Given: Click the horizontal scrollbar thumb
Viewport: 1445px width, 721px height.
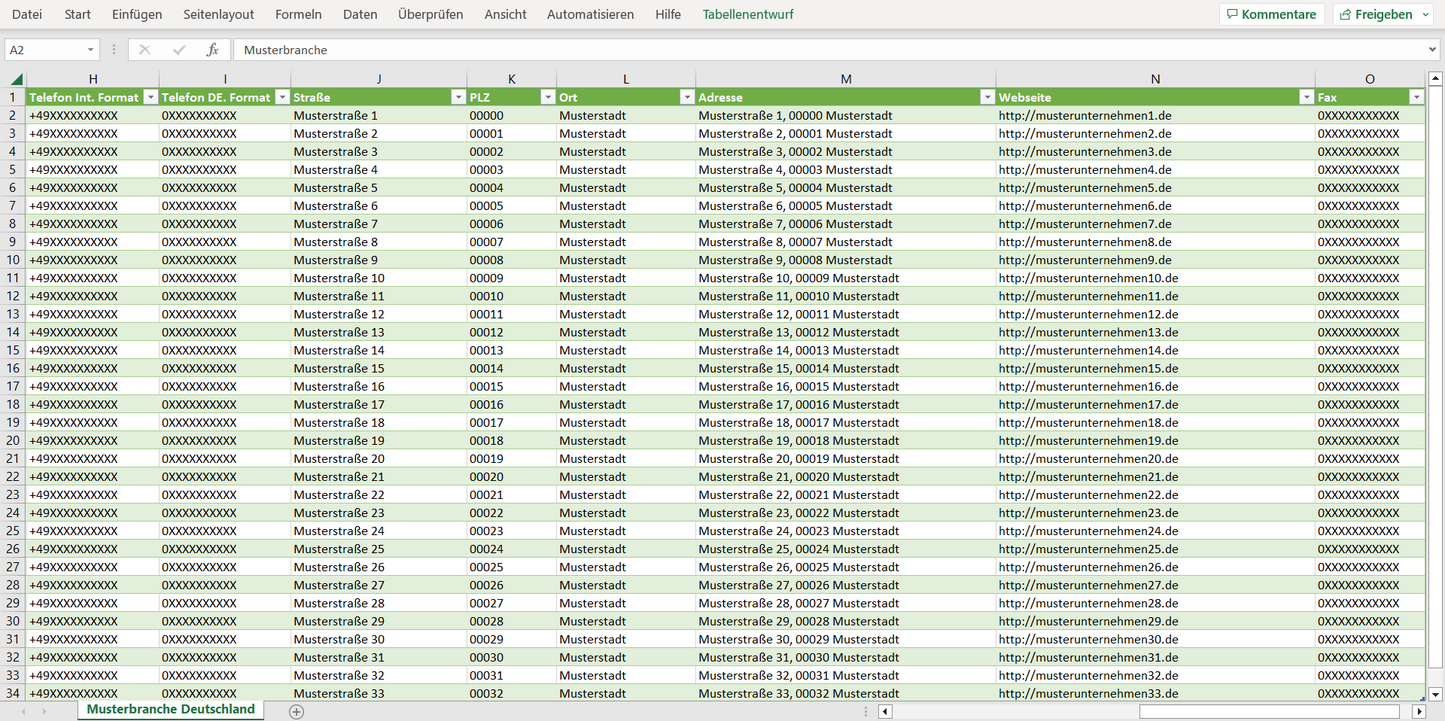Looking at the screenshot, I should pos(1268,711).
